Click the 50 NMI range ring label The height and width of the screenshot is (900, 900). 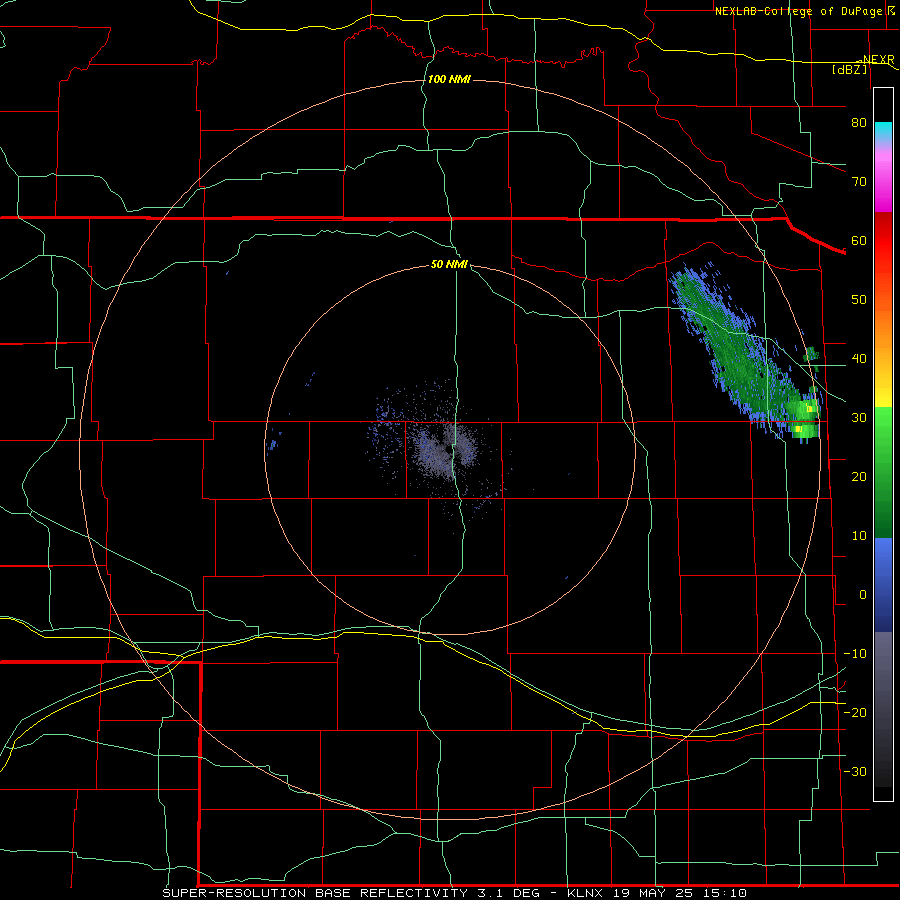tap(449, 264)
